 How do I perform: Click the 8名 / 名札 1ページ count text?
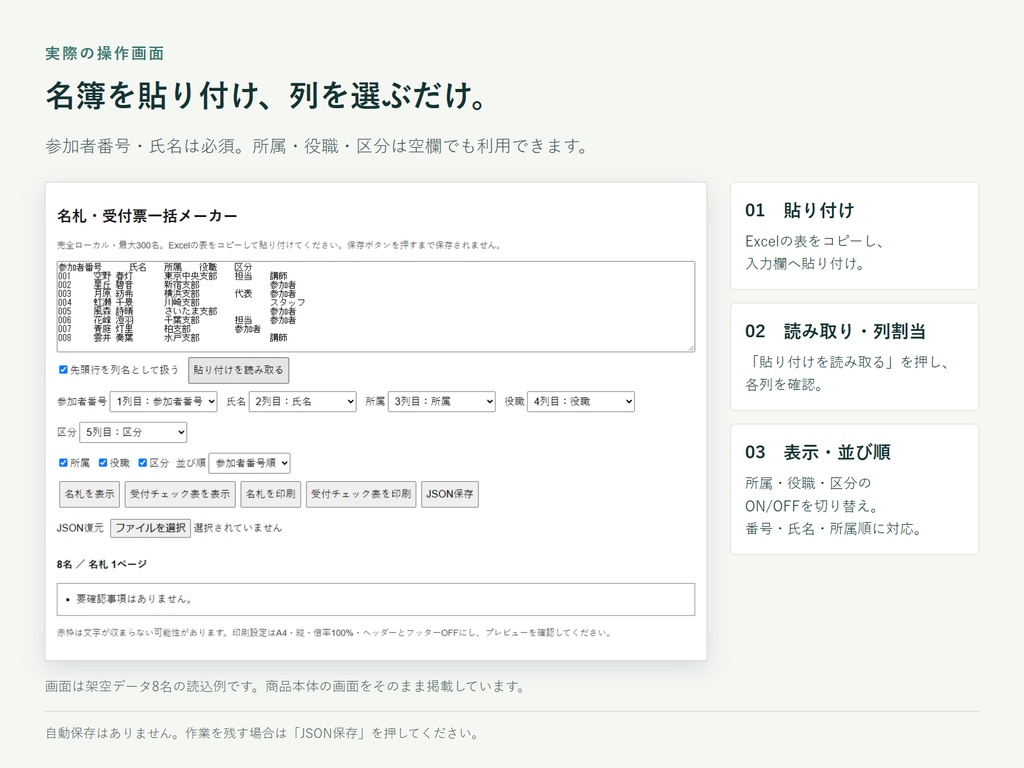pyautogui.click(x=102, y=564)
